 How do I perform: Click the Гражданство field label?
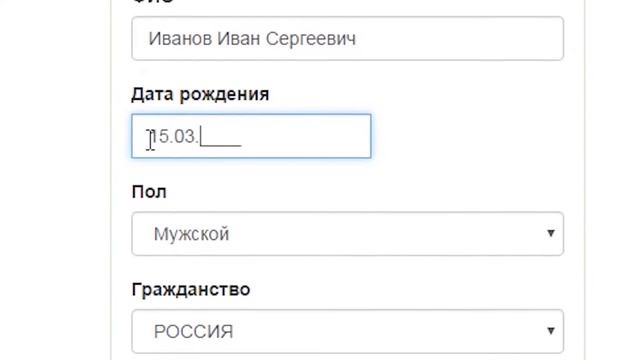click(191, 290)
